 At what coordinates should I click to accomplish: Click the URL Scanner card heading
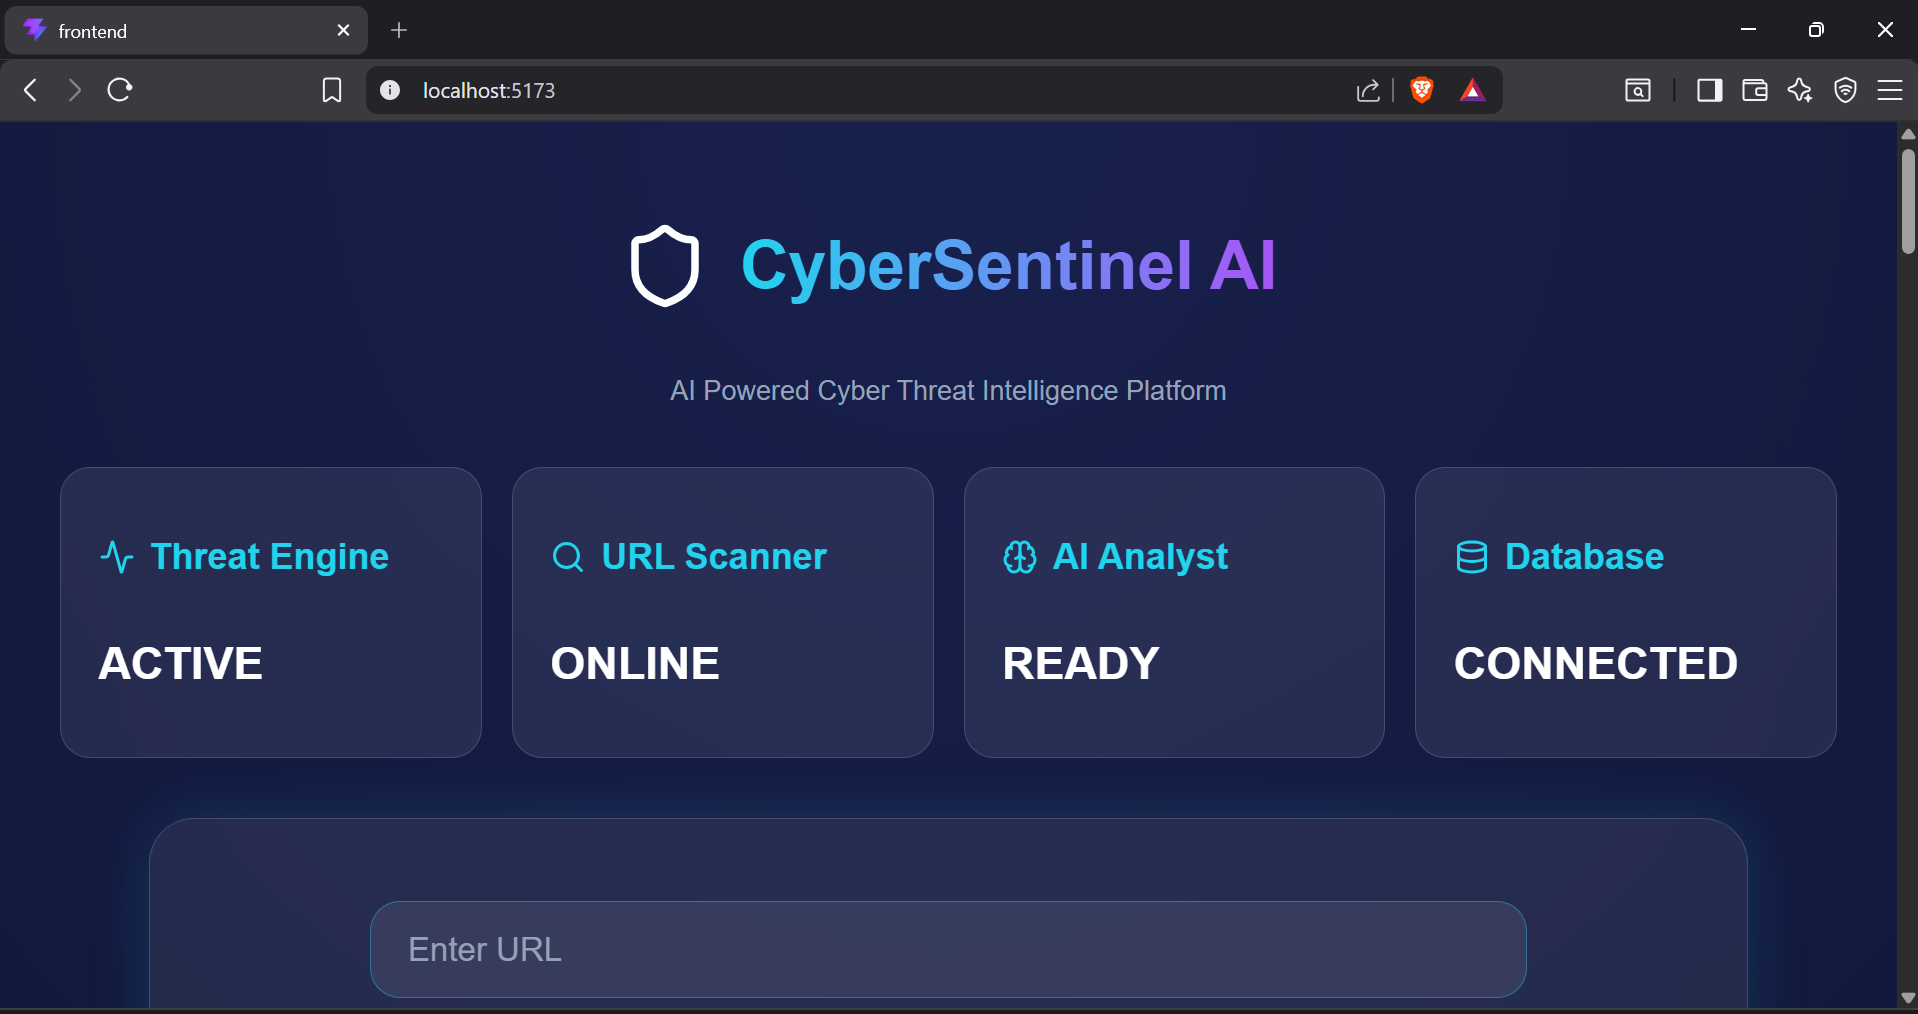714,557
